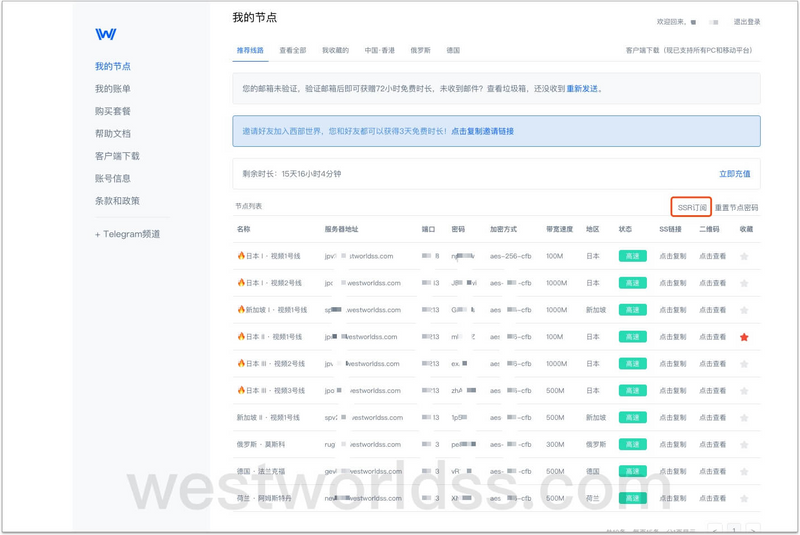
Task: Switch to the 中国·香港 tab
Action: pos(380,50)
